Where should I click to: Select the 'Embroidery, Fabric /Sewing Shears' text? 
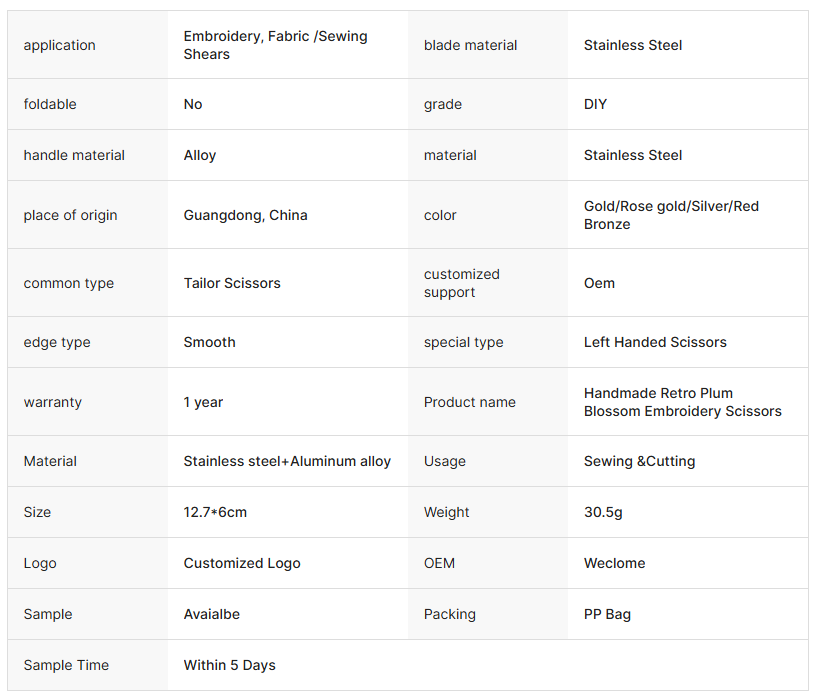pos(275,46)
